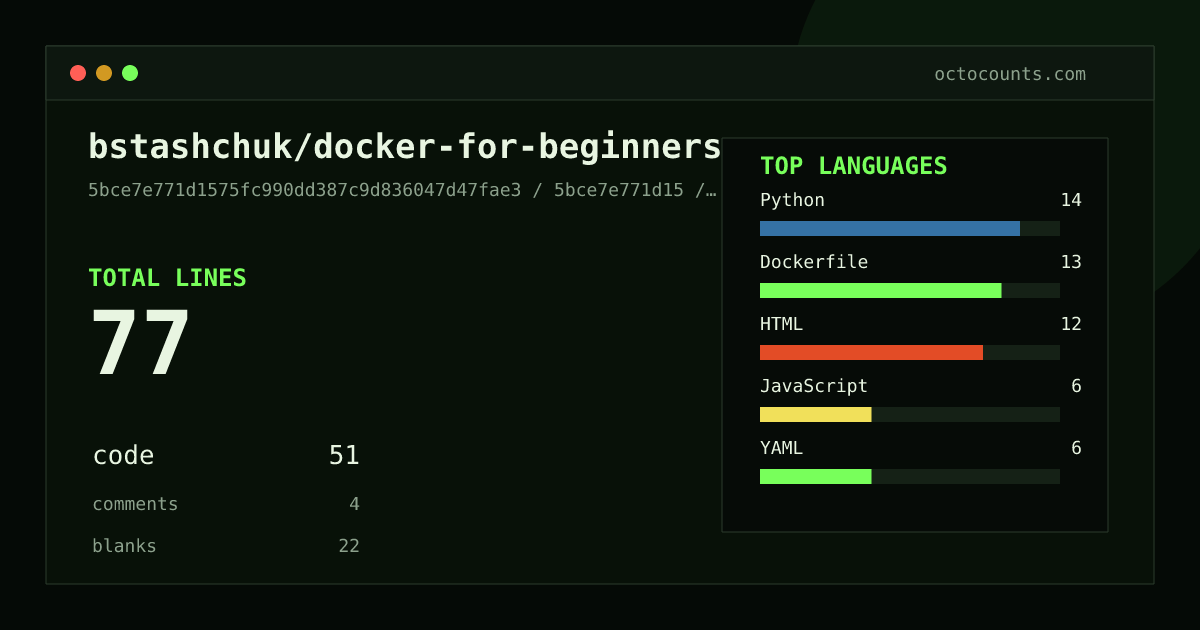Click the TOTAL LINES heading
The height and width of the screenshot is (630, 1200).
[x=167, y=278]
